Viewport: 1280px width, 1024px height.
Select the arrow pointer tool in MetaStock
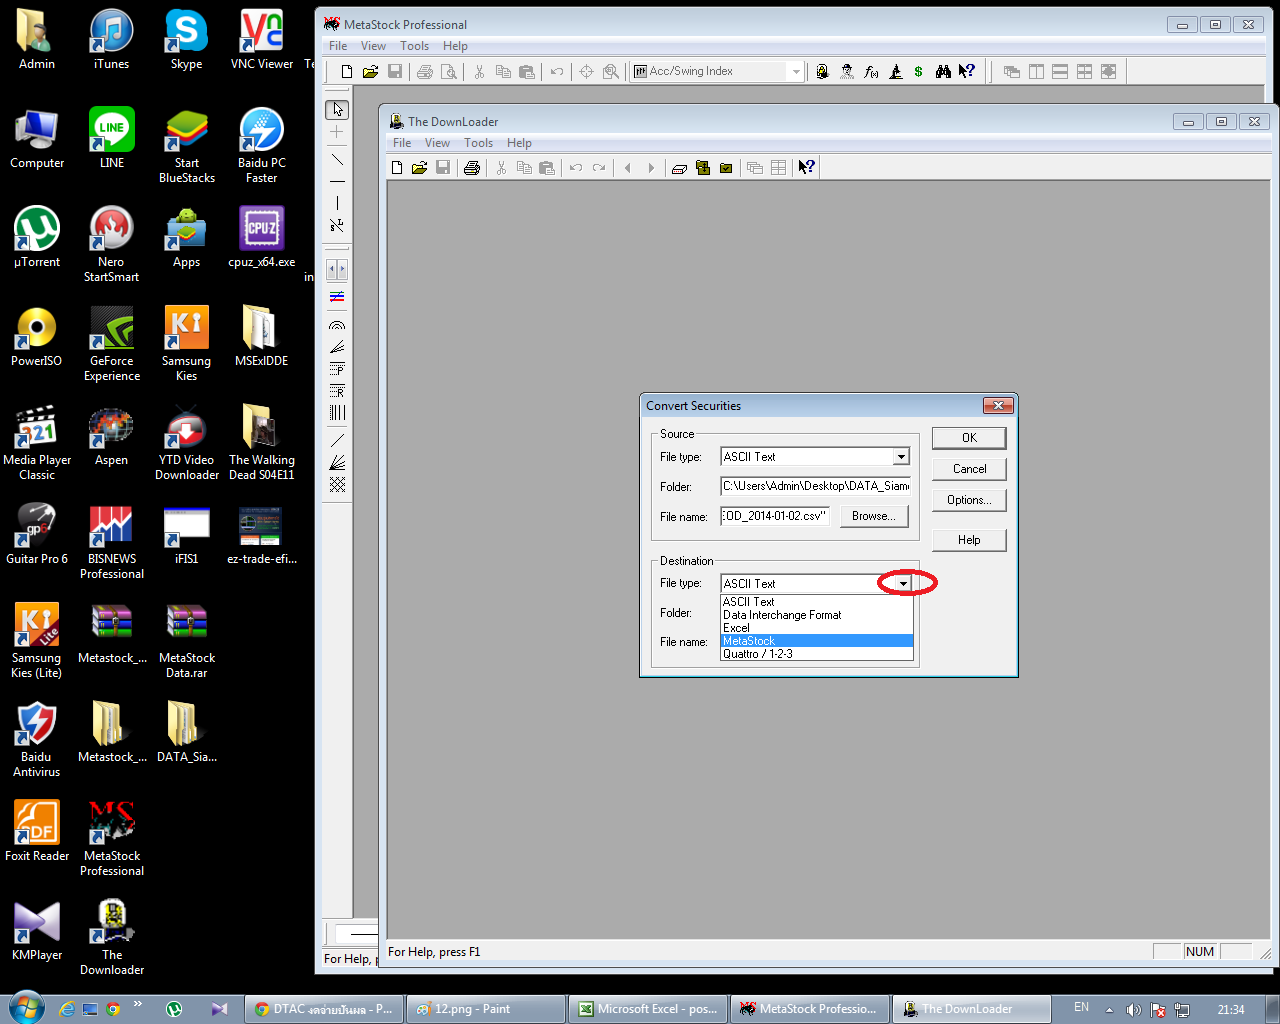(337, 109)
